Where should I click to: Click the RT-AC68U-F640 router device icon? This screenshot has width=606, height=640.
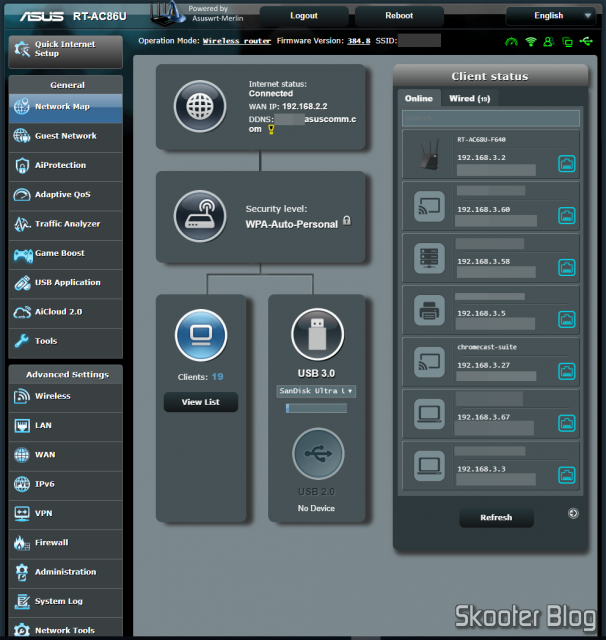point(429,154)
